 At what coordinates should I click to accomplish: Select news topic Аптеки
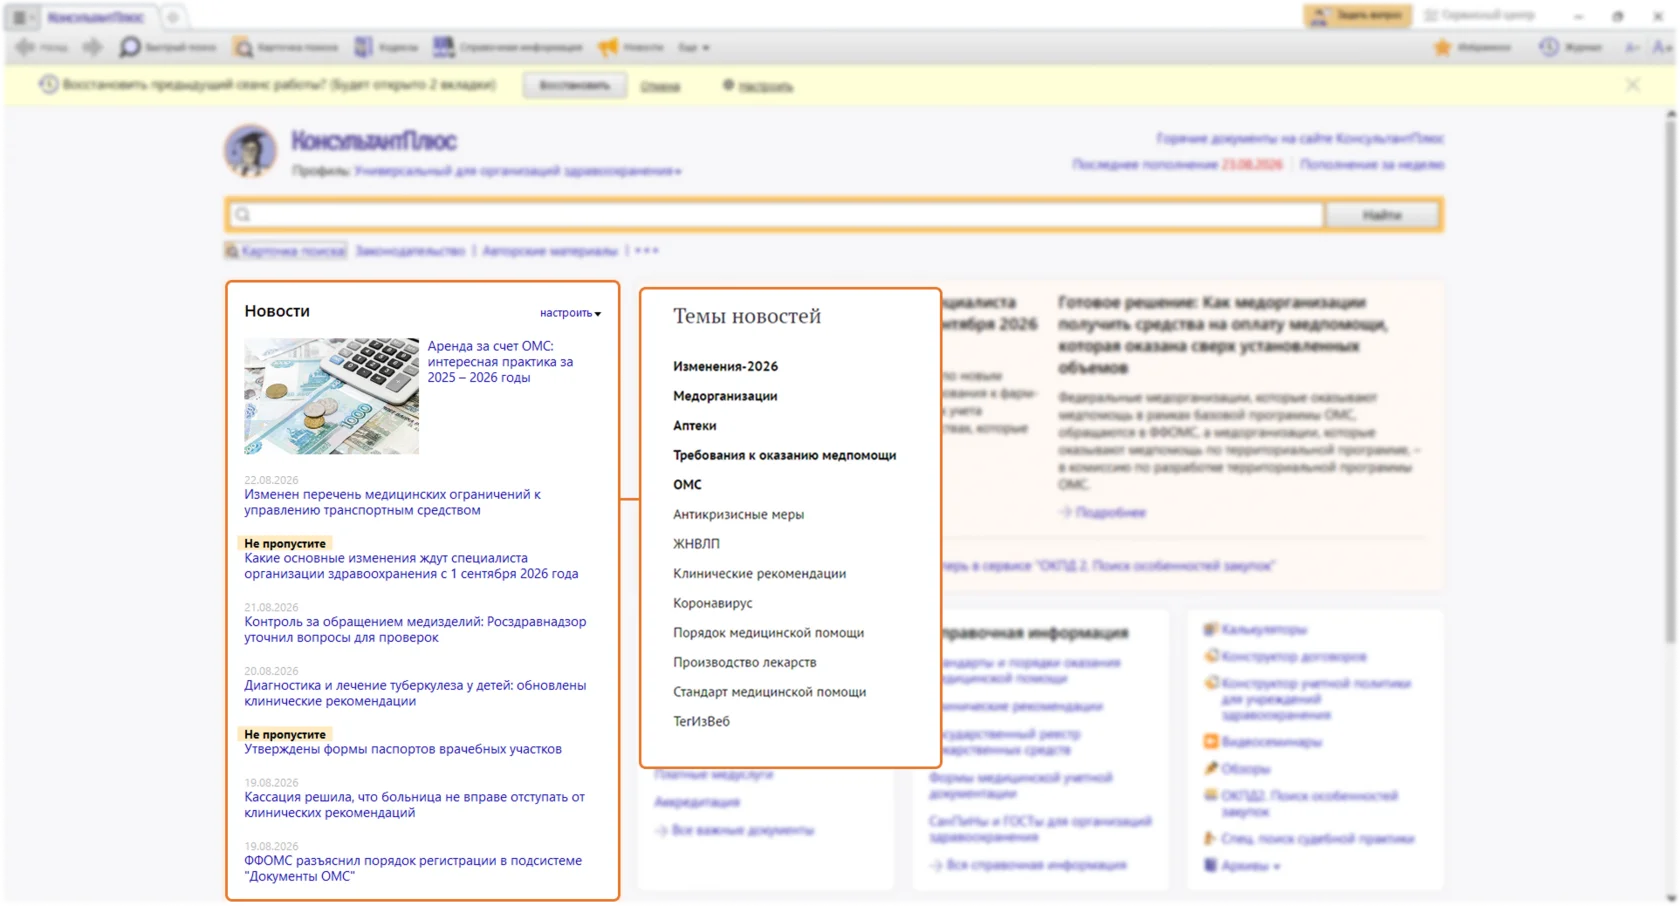click(694, 425)
